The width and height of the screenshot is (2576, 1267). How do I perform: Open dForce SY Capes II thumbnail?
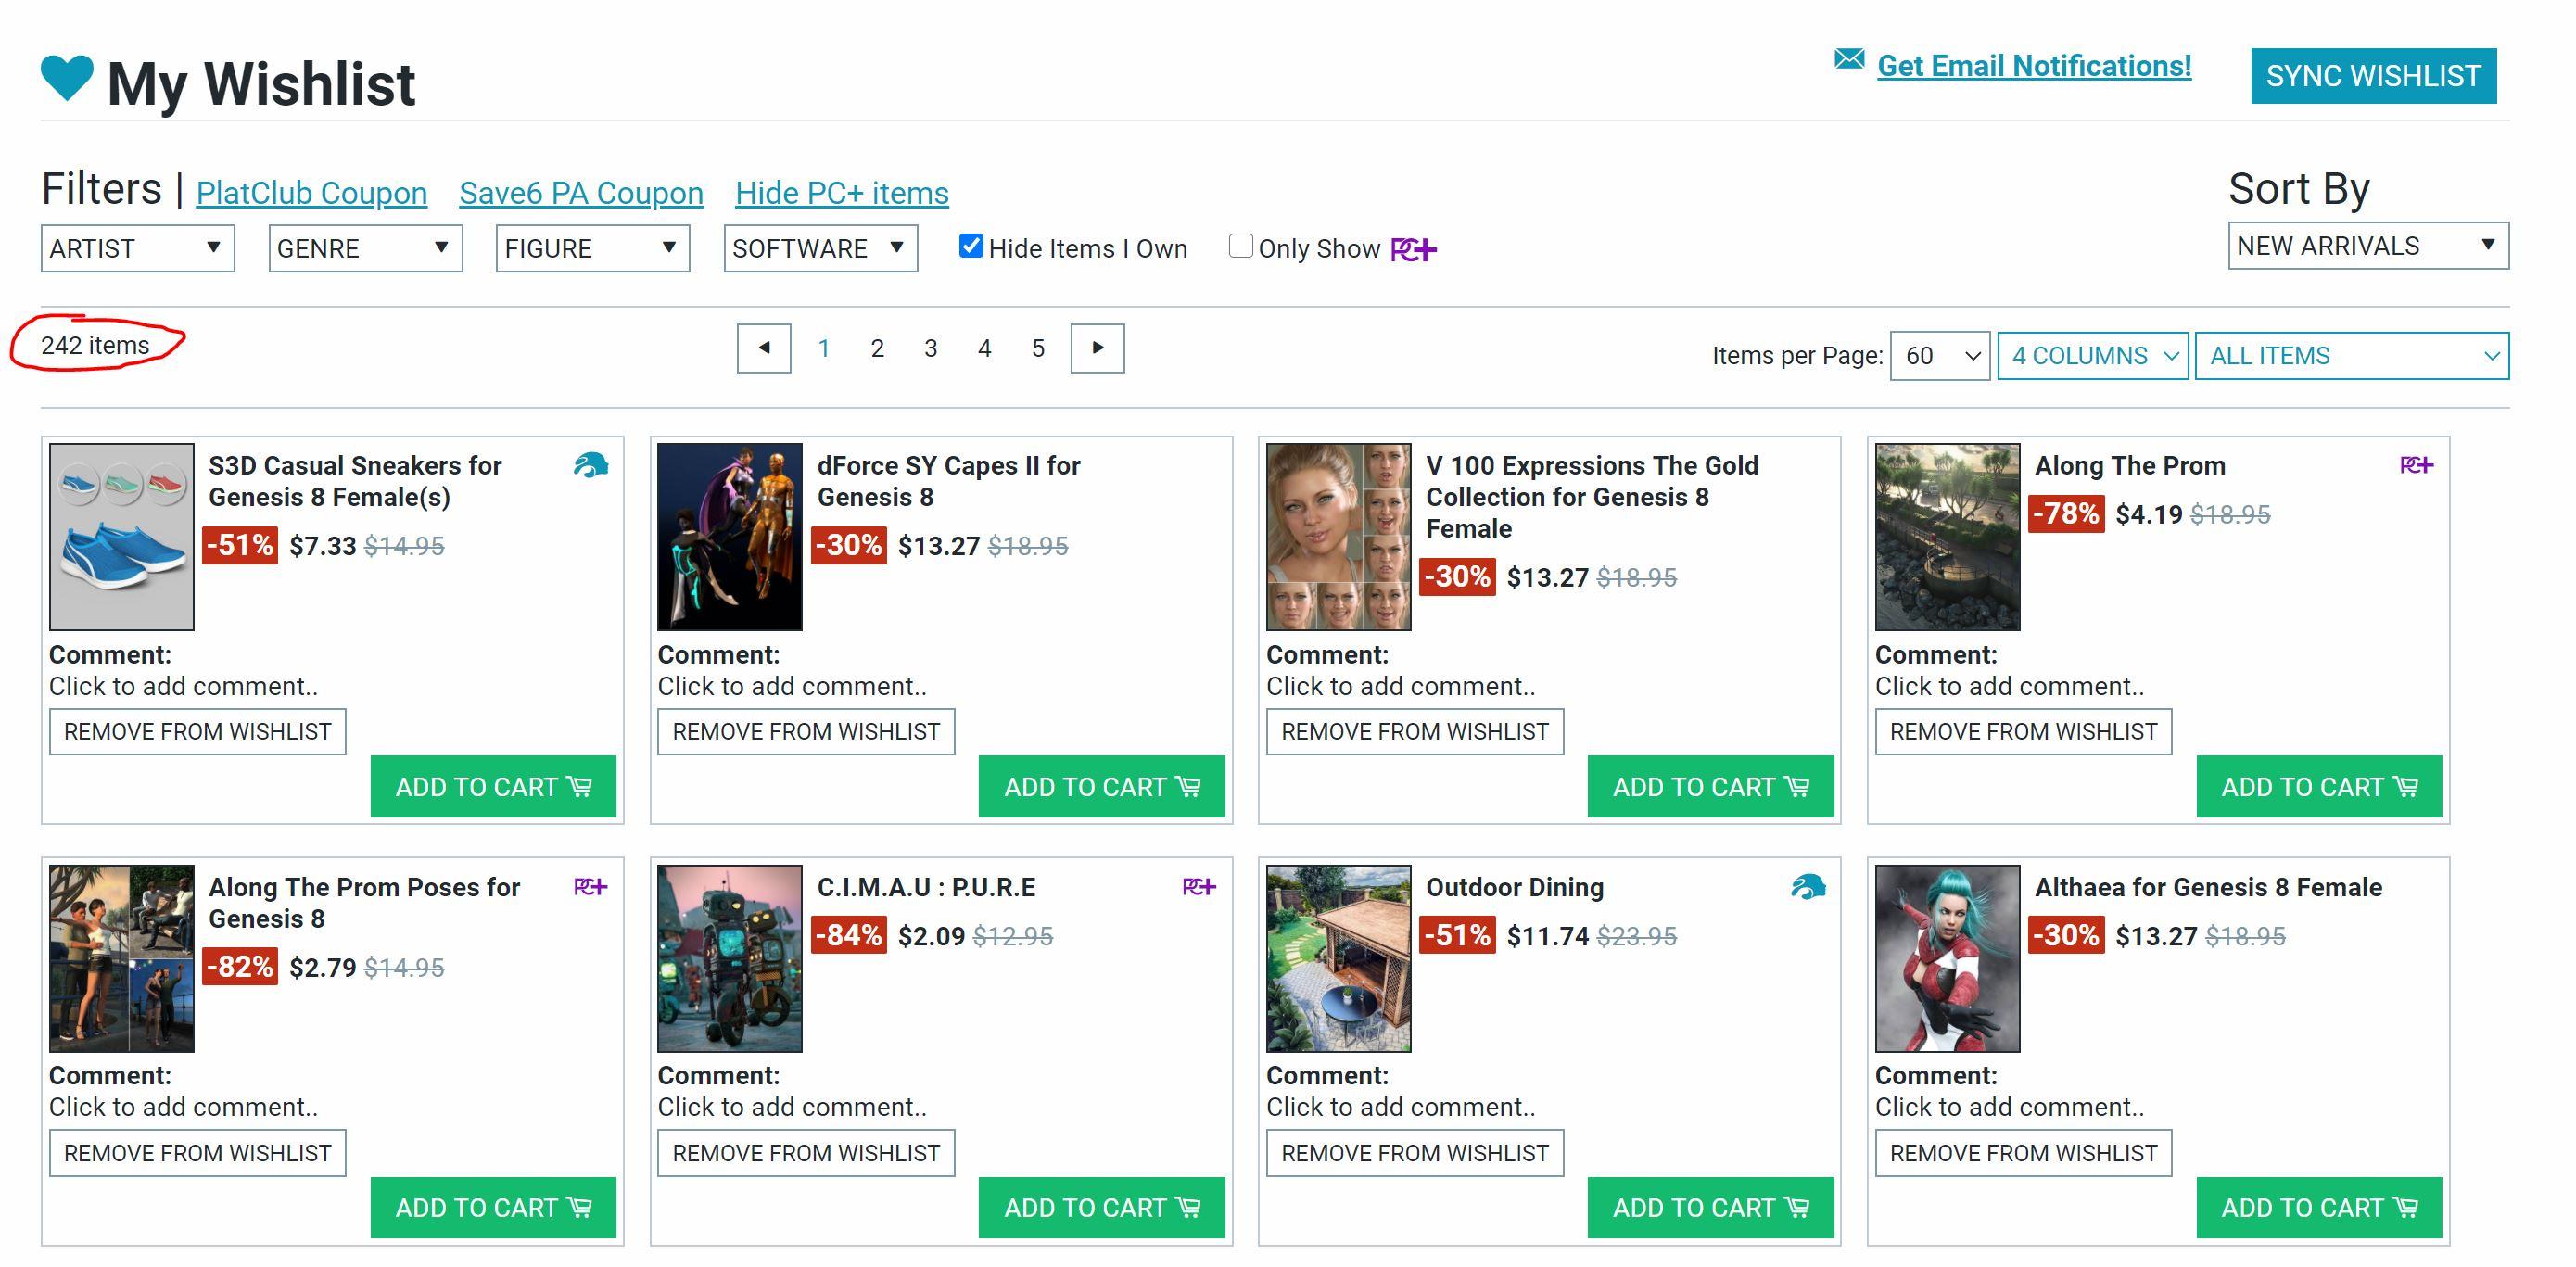[729, 537]
